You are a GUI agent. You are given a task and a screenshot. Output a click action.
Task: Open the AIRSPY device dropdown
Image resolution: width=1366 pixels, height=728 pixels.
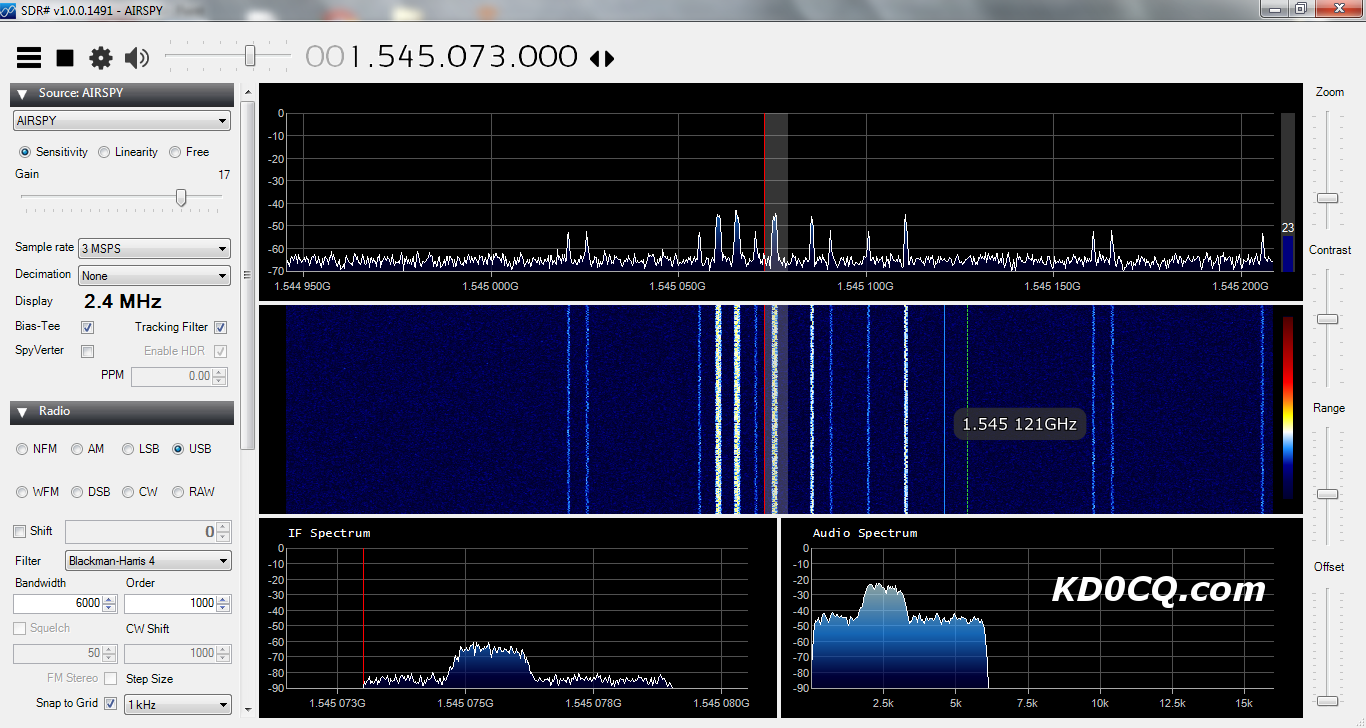tap(122, 121)
